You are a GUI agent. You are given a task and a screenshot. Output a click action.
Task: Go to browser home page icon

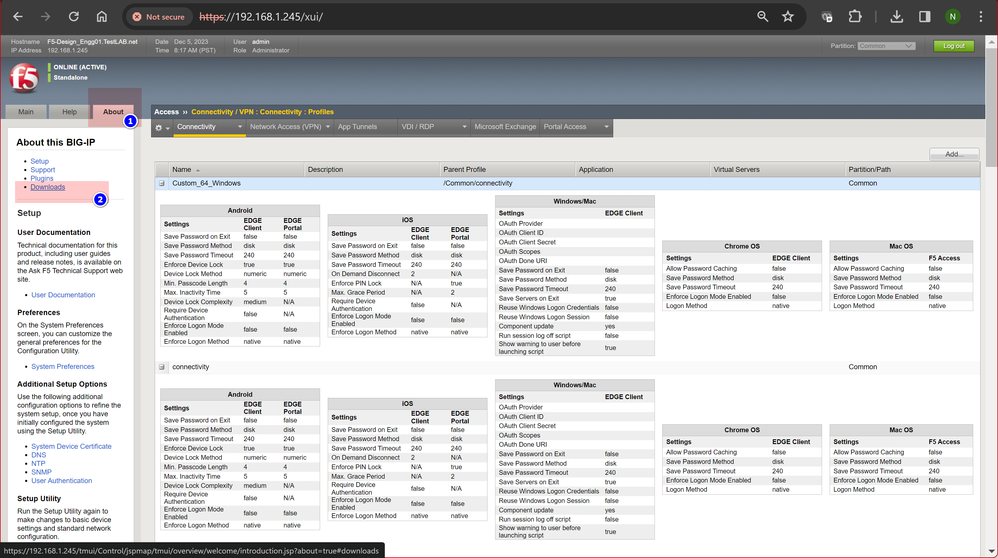pos(102,17)
